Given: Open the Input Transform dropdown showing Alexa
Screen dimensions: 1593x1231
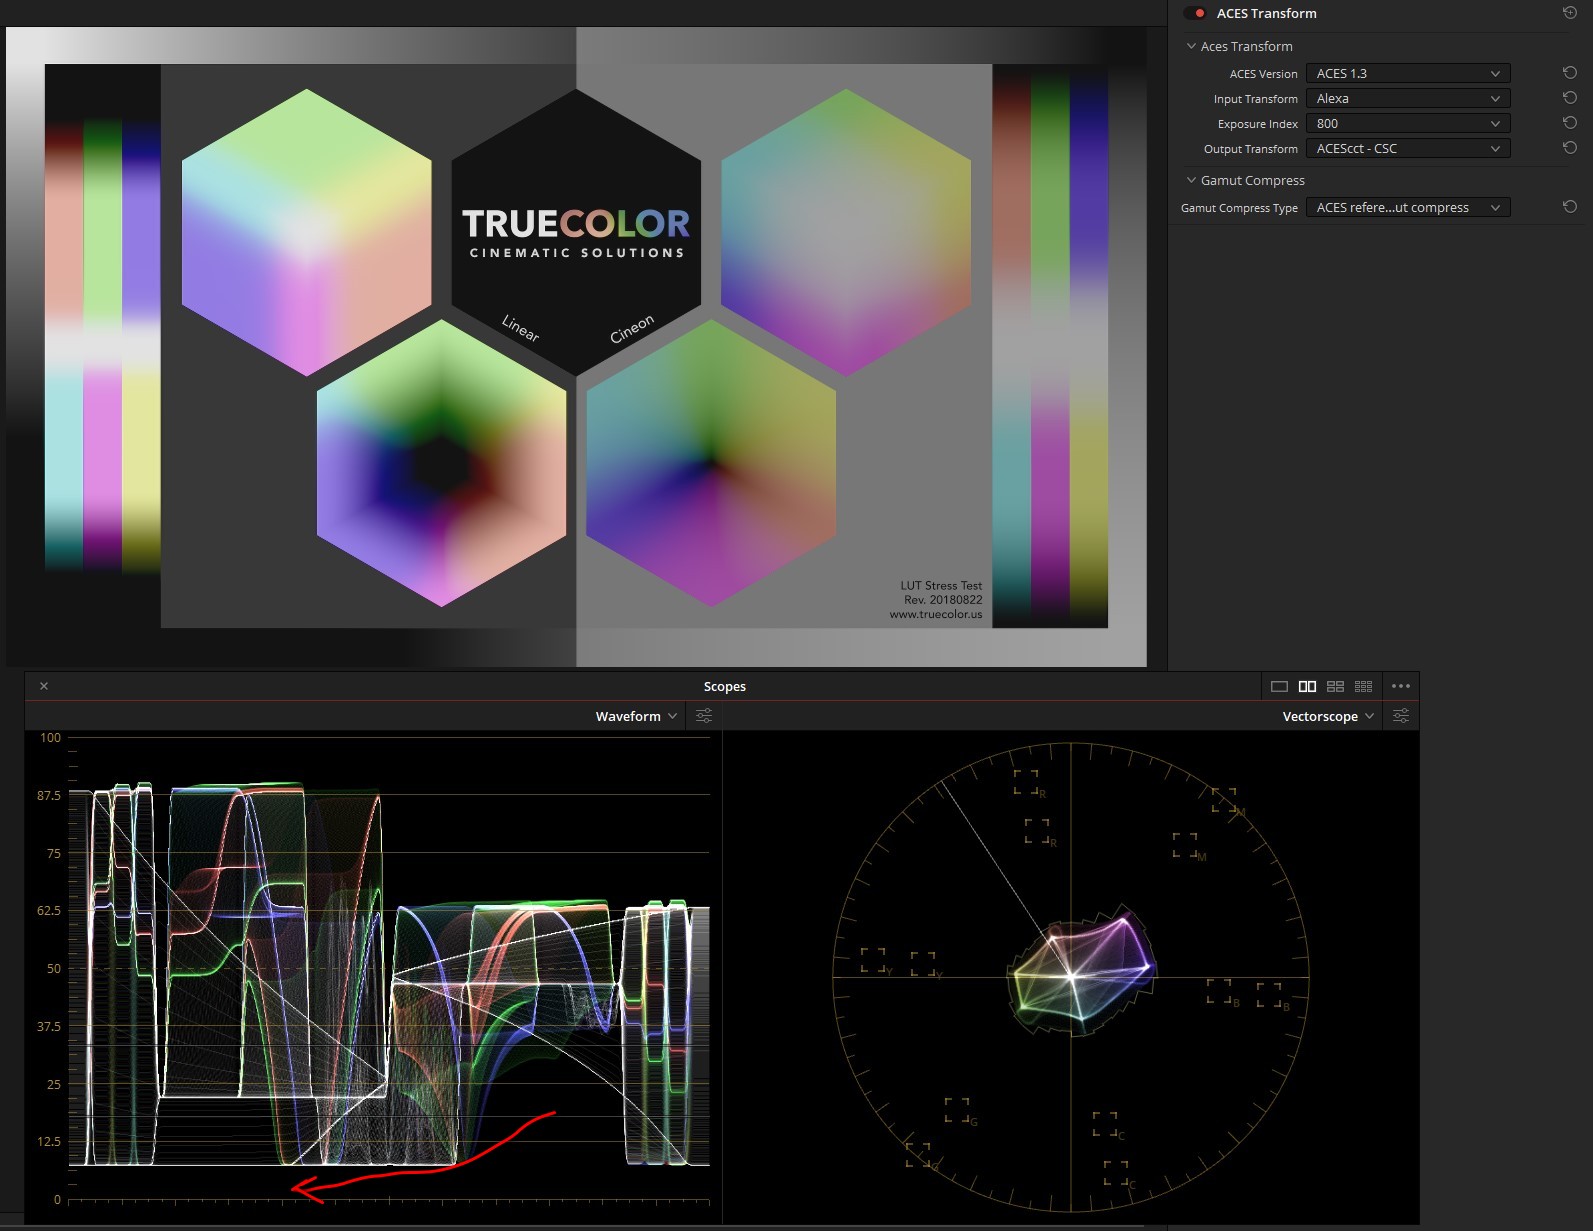Looking at the screenshot, I should click(x=1408, y=98).
